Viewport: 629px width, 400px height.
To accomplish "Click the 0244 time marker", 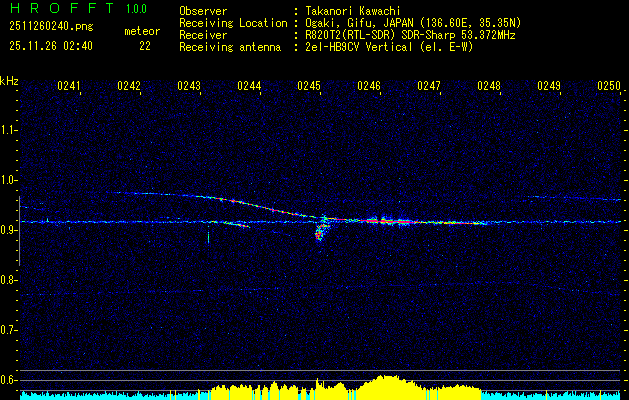I will [x=249, y=85].
